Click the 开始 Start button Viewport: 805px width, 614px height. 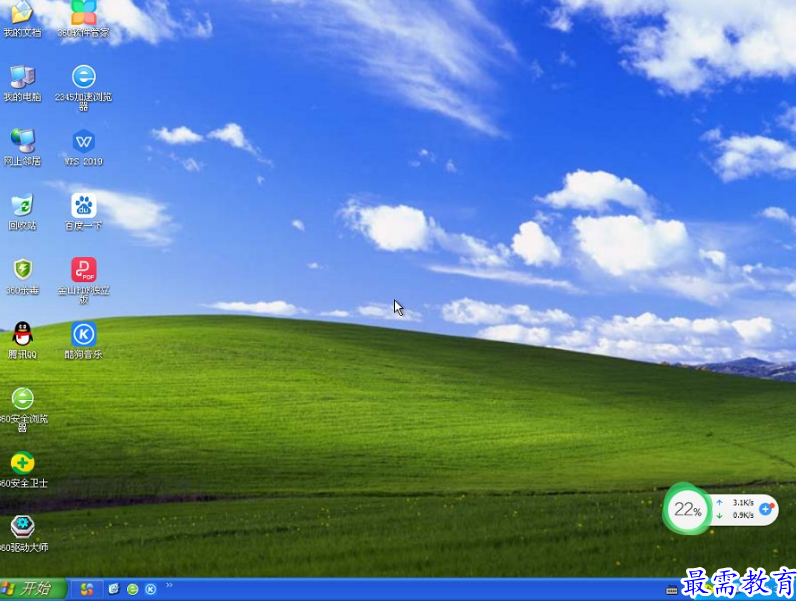tap(32, 588)
